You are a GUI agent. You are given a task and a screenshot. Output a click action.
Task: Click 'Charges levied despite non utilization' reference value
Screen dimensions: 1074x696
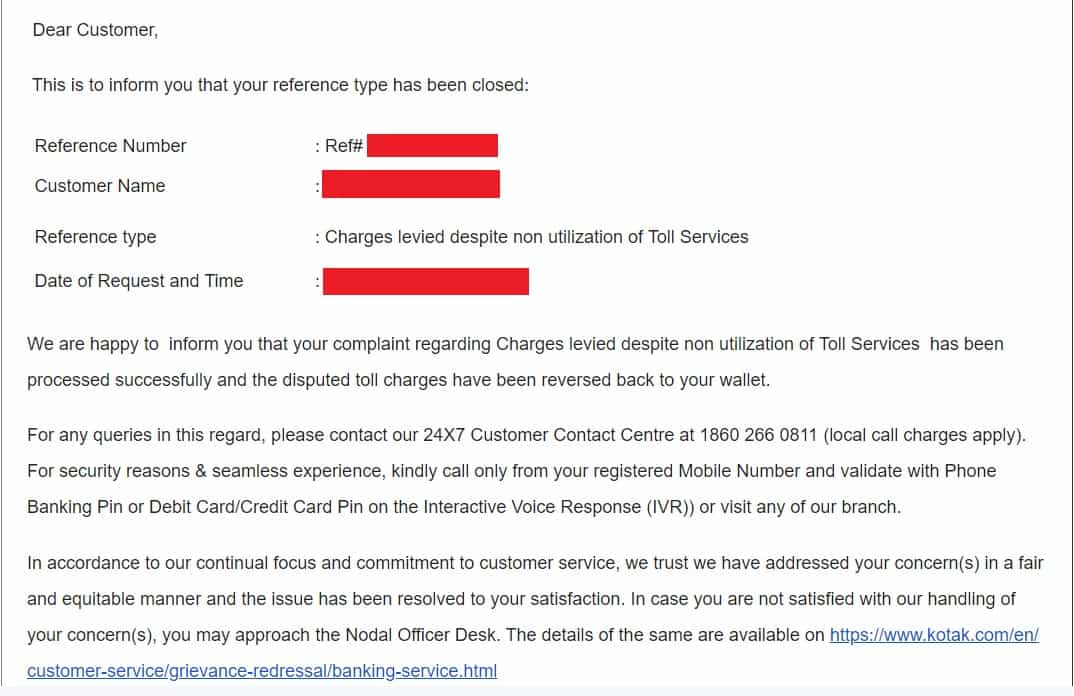pyautogui.click(x=536, y=237)
